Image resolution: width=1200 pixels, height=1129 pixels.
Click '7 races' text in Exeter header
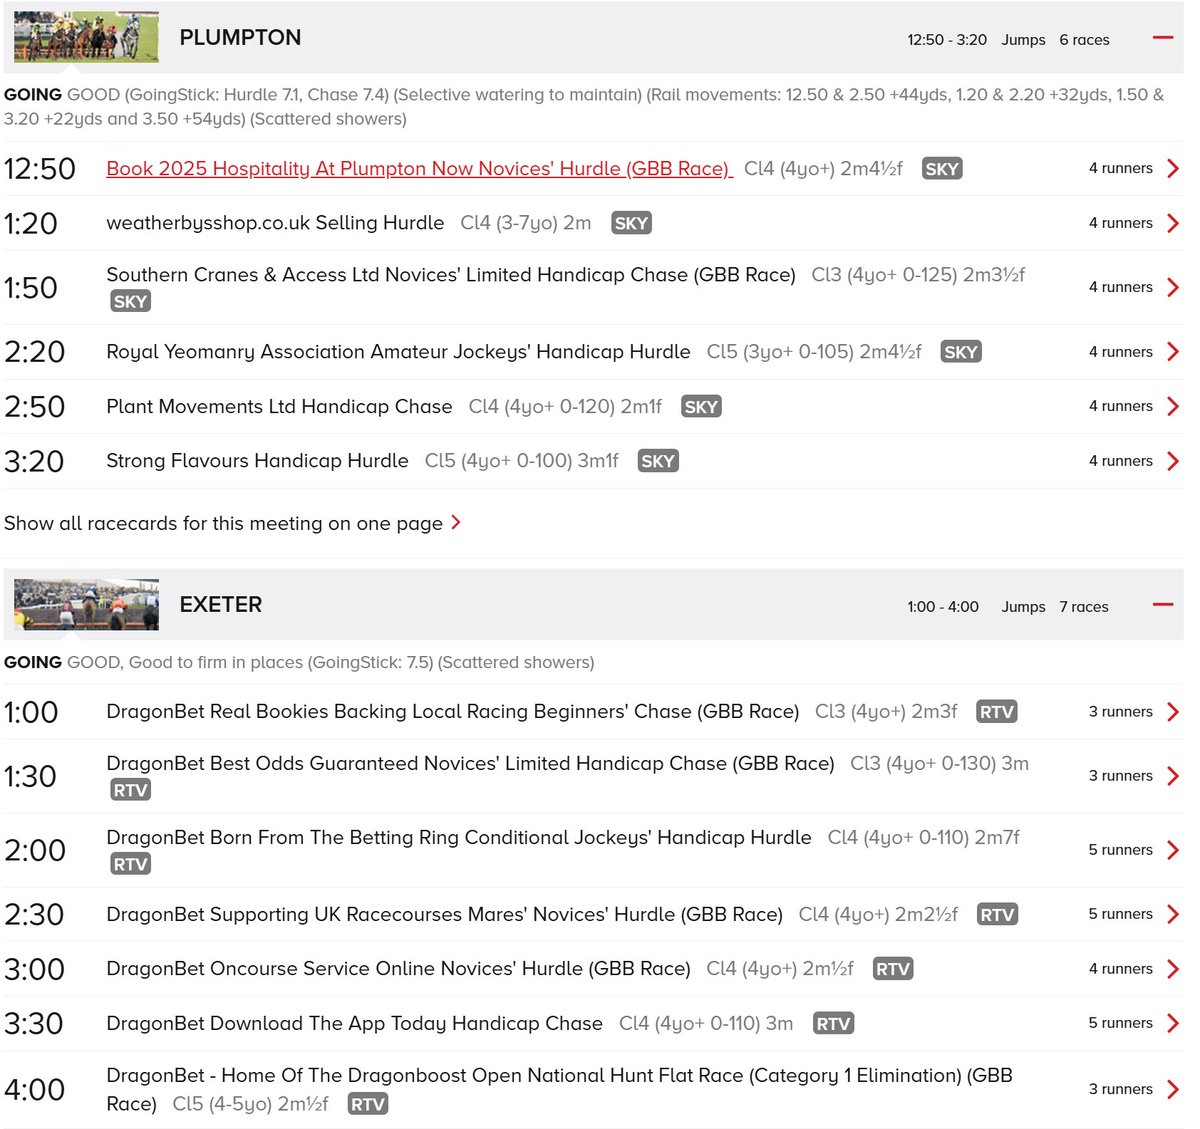(x=1084, y=607)
